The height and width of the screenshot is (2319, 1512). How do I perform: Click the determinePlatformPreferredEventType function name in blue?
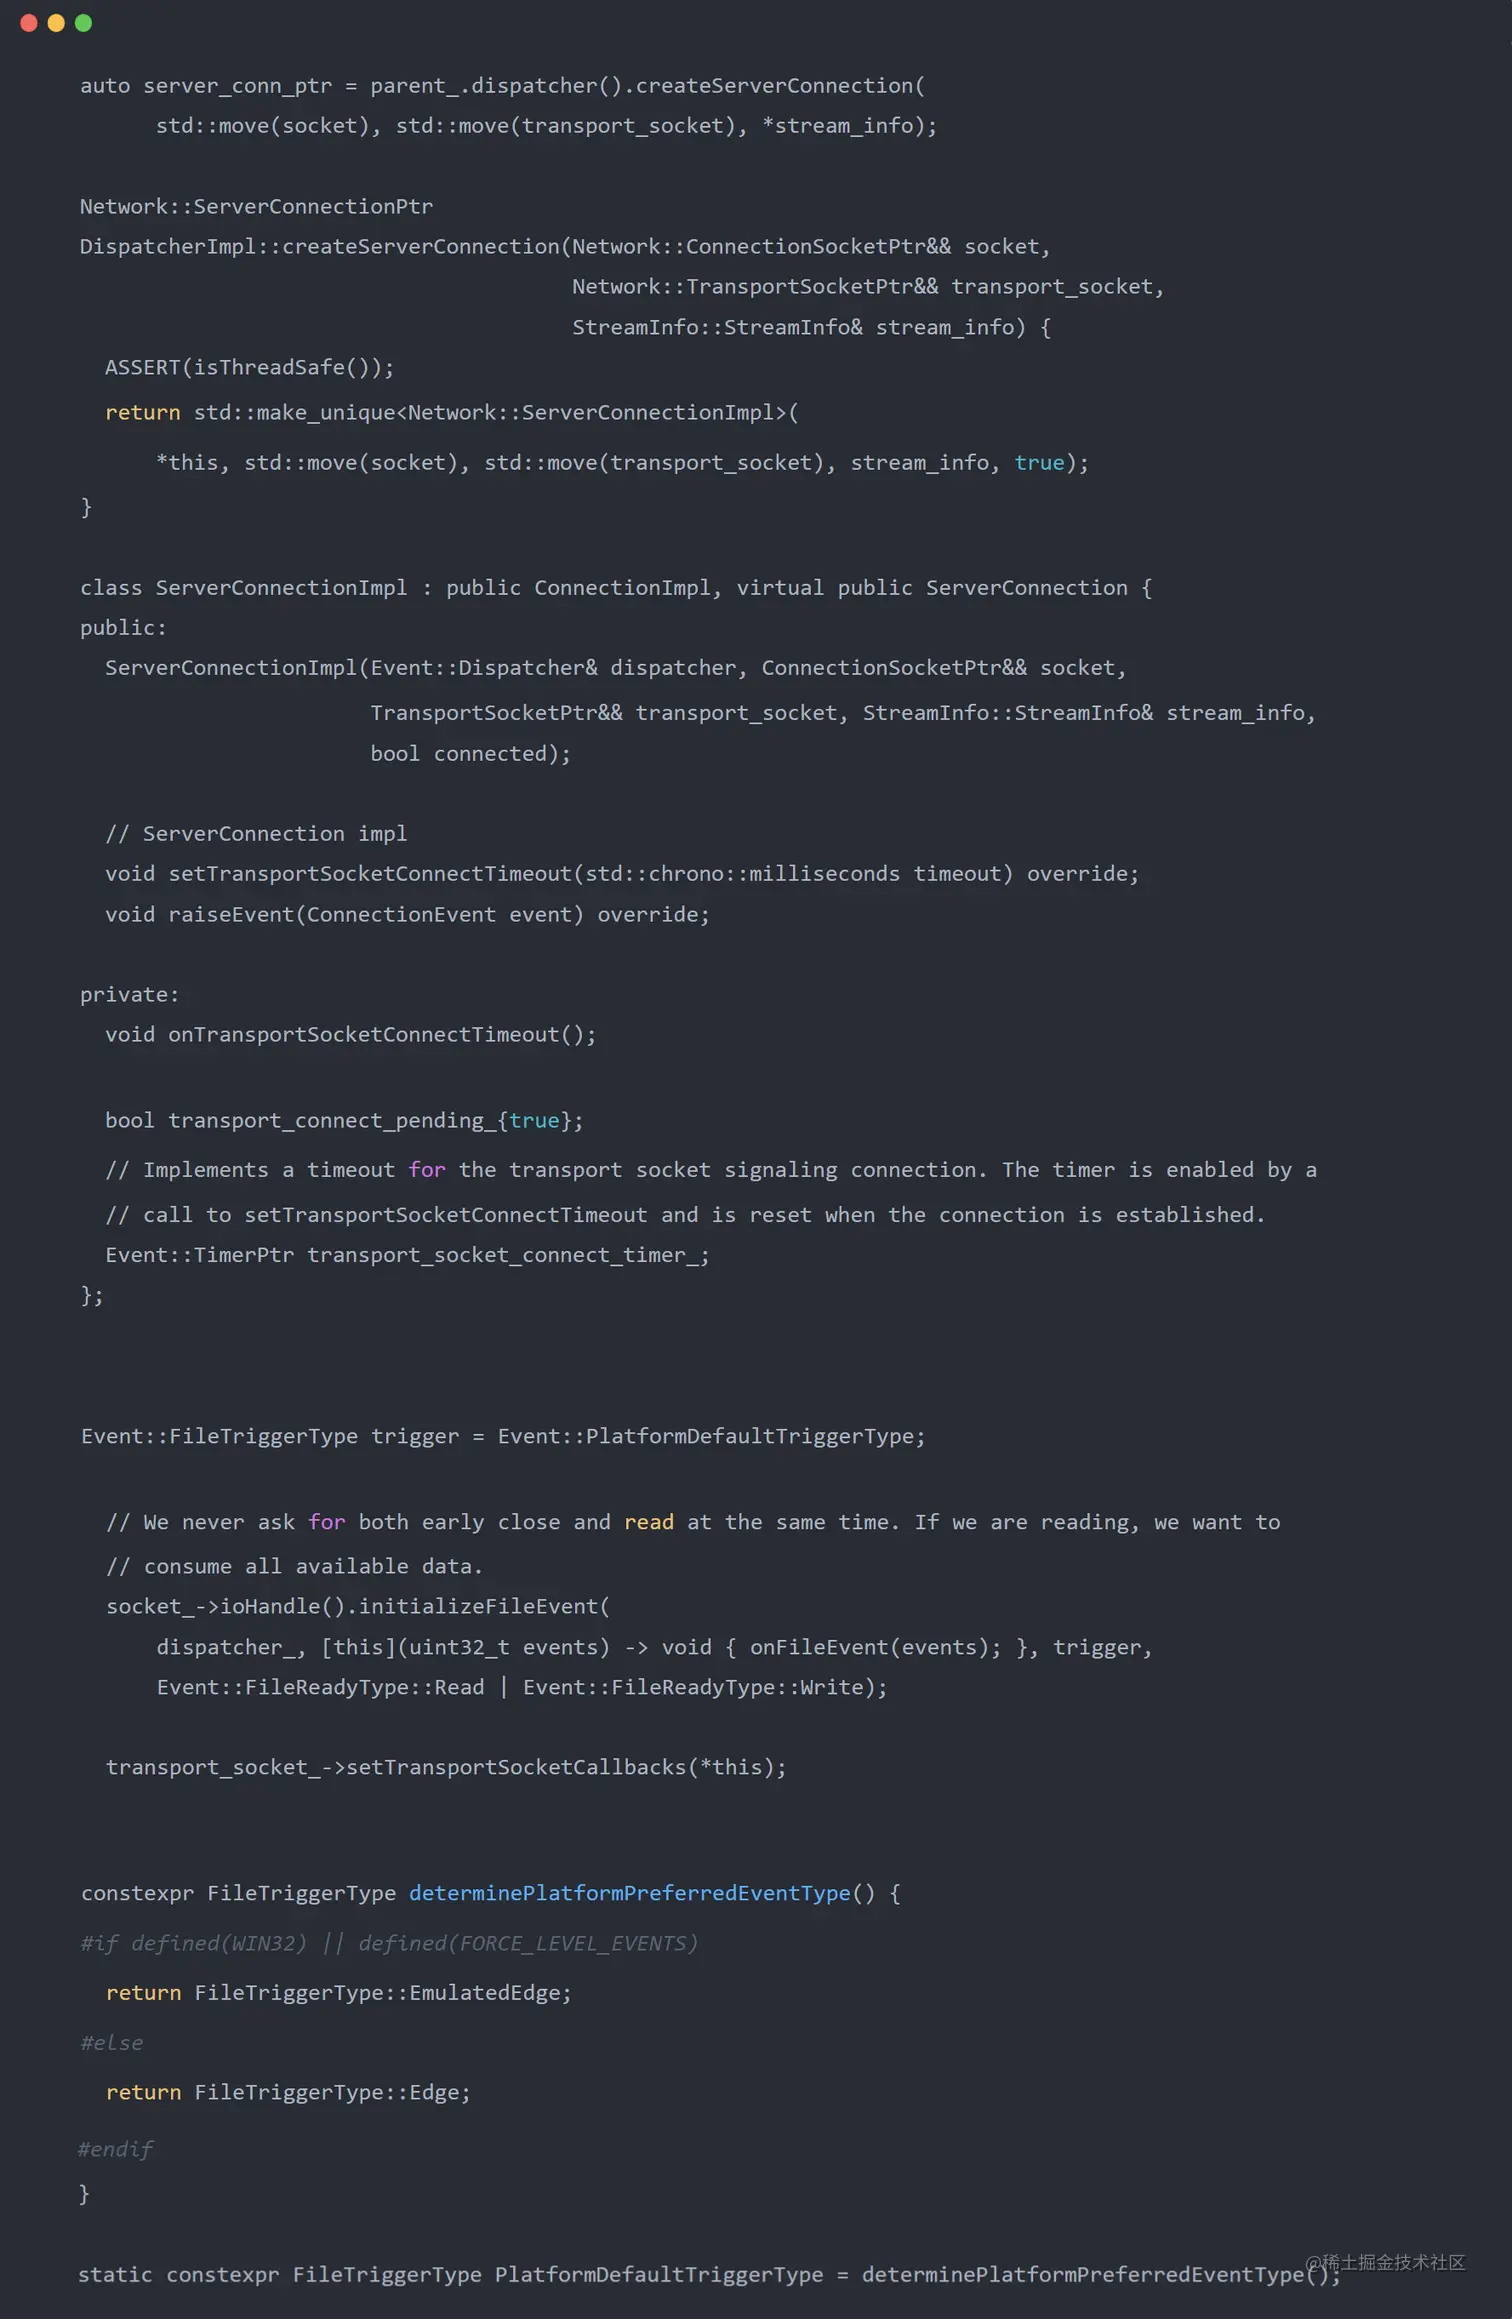tap(629, 1893)
